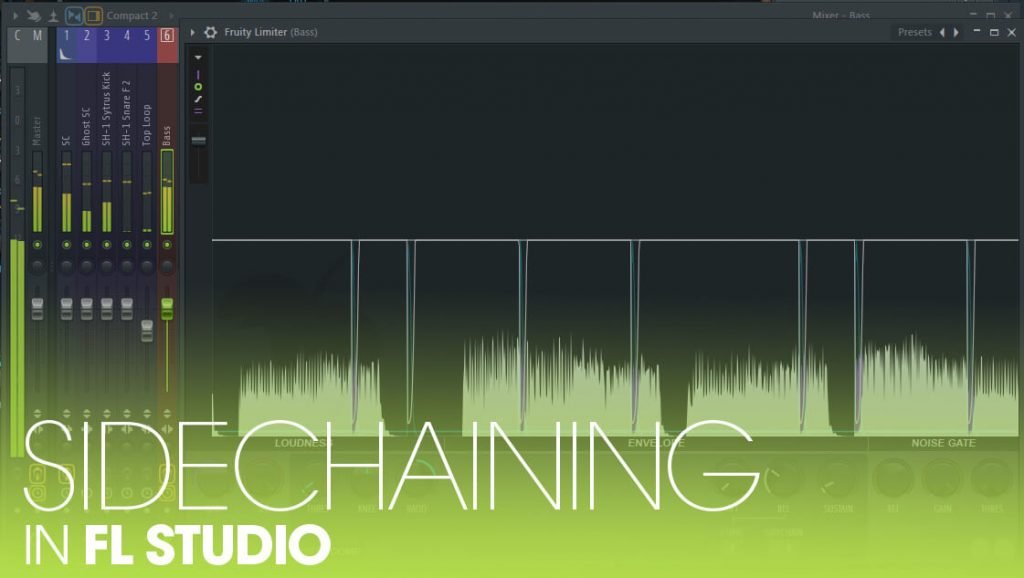The height and width of the screenshot is (578, 1024).
Task: Open the Fruity Limiter menu arrow beside the gear
Action: [193, 32]
